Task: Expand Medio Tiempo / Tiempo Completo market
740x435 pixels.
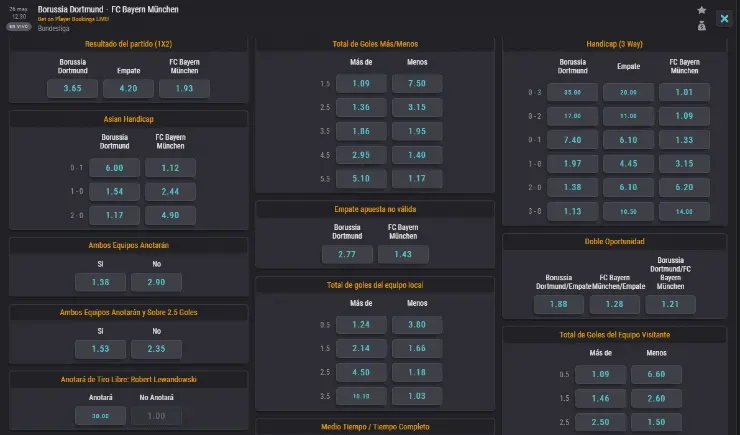Action: [x=375, y=426]
